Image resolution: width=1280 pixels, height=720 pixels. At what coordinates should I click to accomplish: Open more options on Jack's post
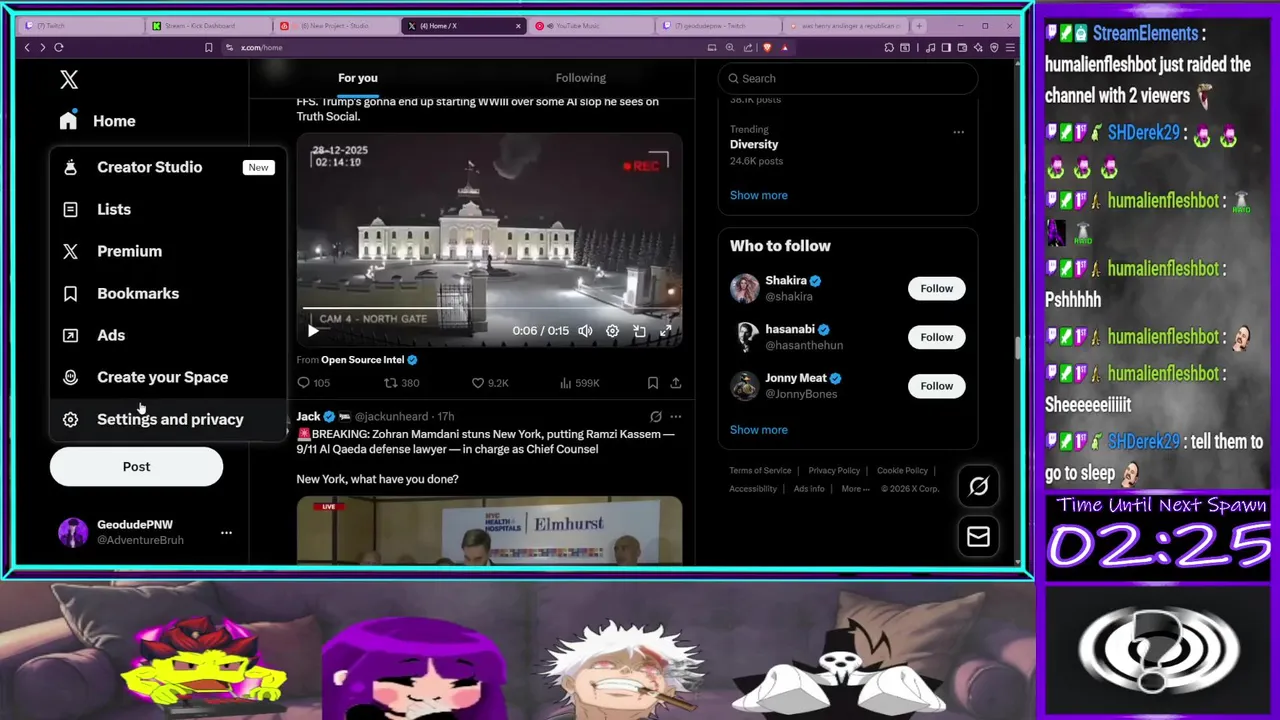click(676, 416)
